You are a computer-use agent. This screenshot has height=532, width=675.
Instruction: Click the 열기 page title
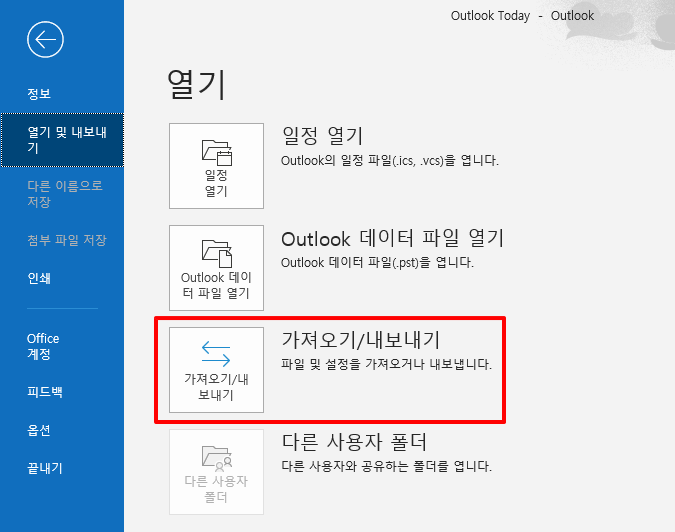[x=196, y=85]
